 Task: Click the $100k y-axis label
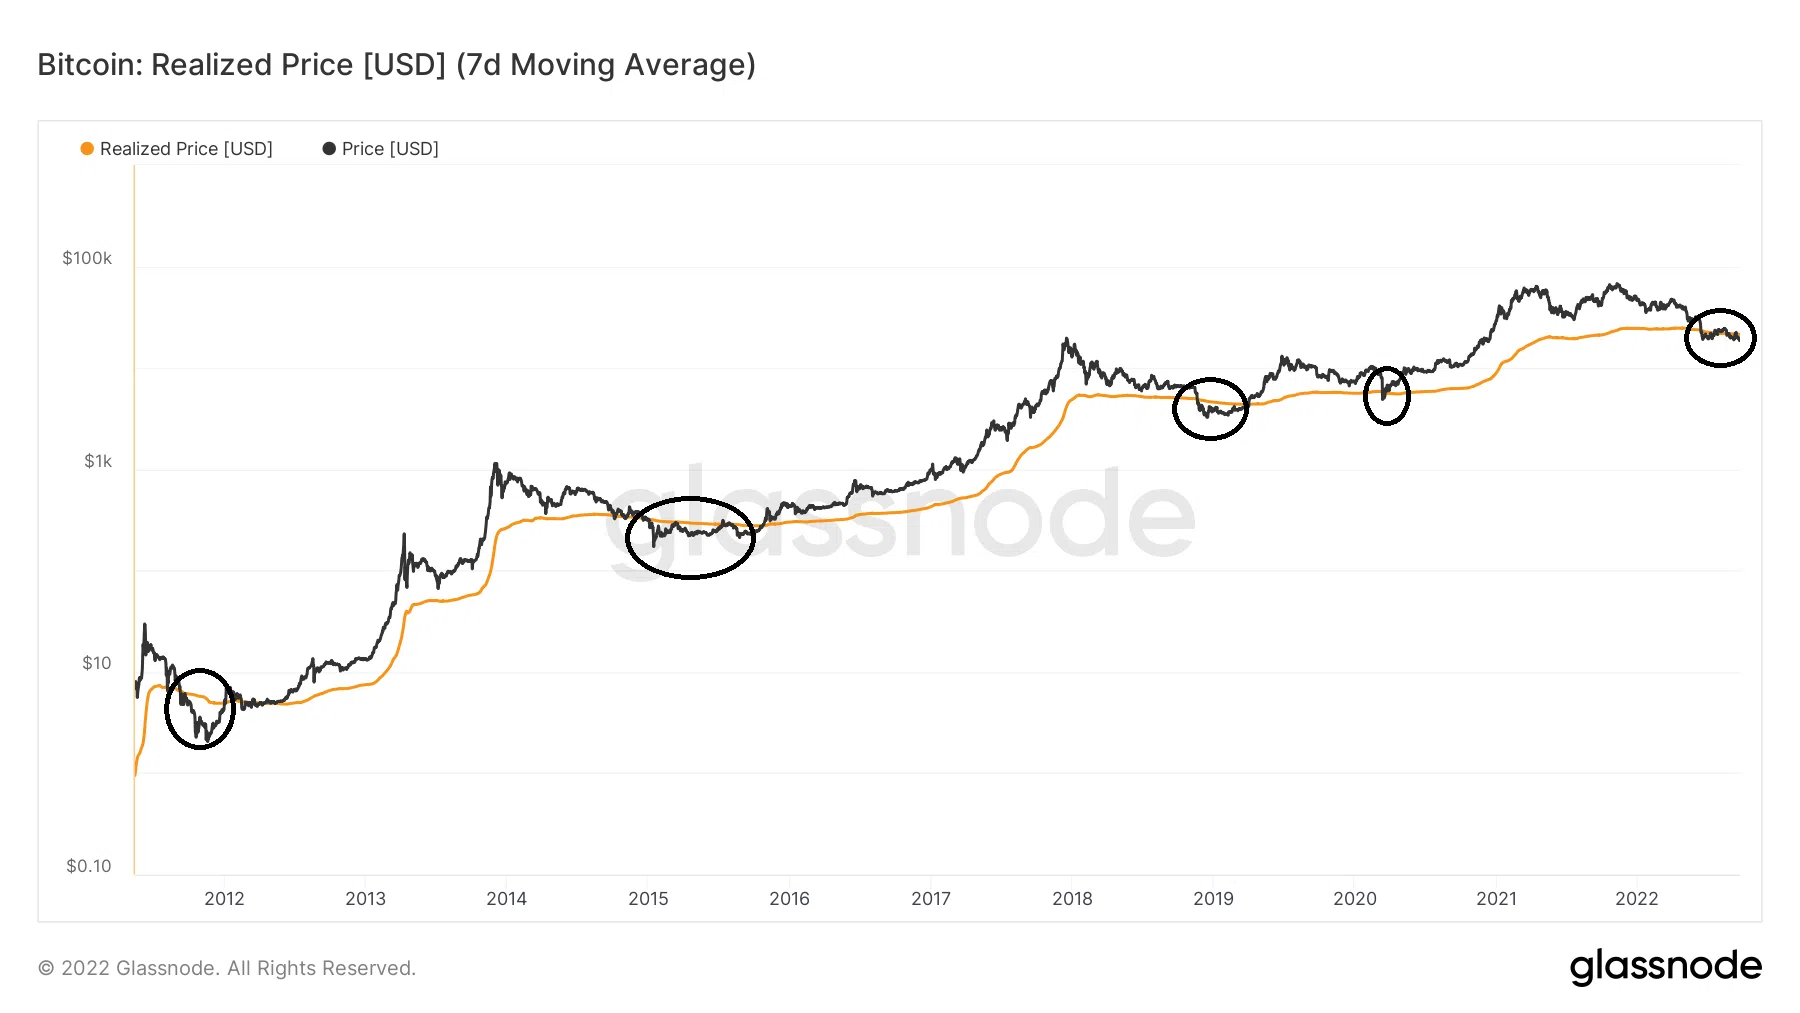pyautogui.click(x=87, y=258)
